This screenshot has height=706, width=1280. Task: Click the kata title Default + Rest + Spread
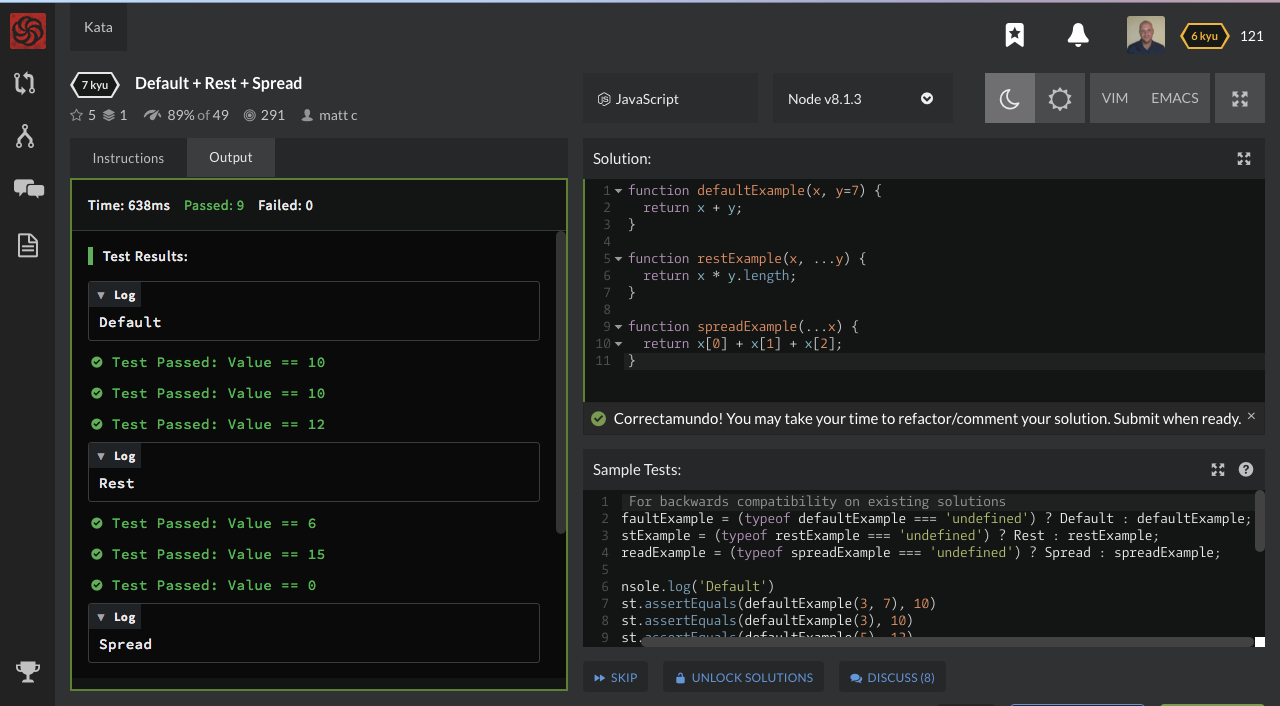[x=218, y=83]
